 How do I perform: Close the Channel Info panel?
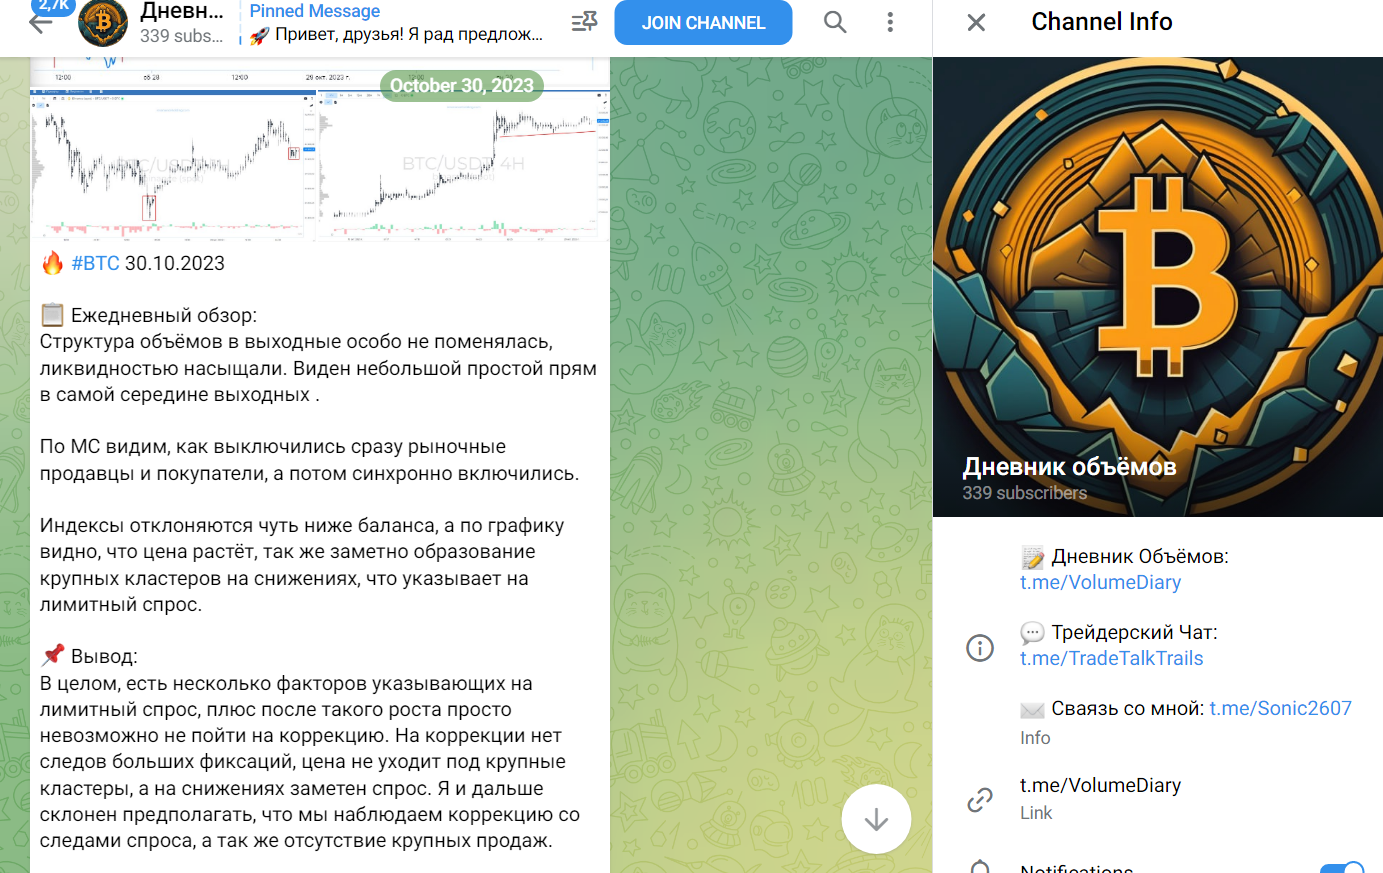pyautogui.click(x=977, y=22)
